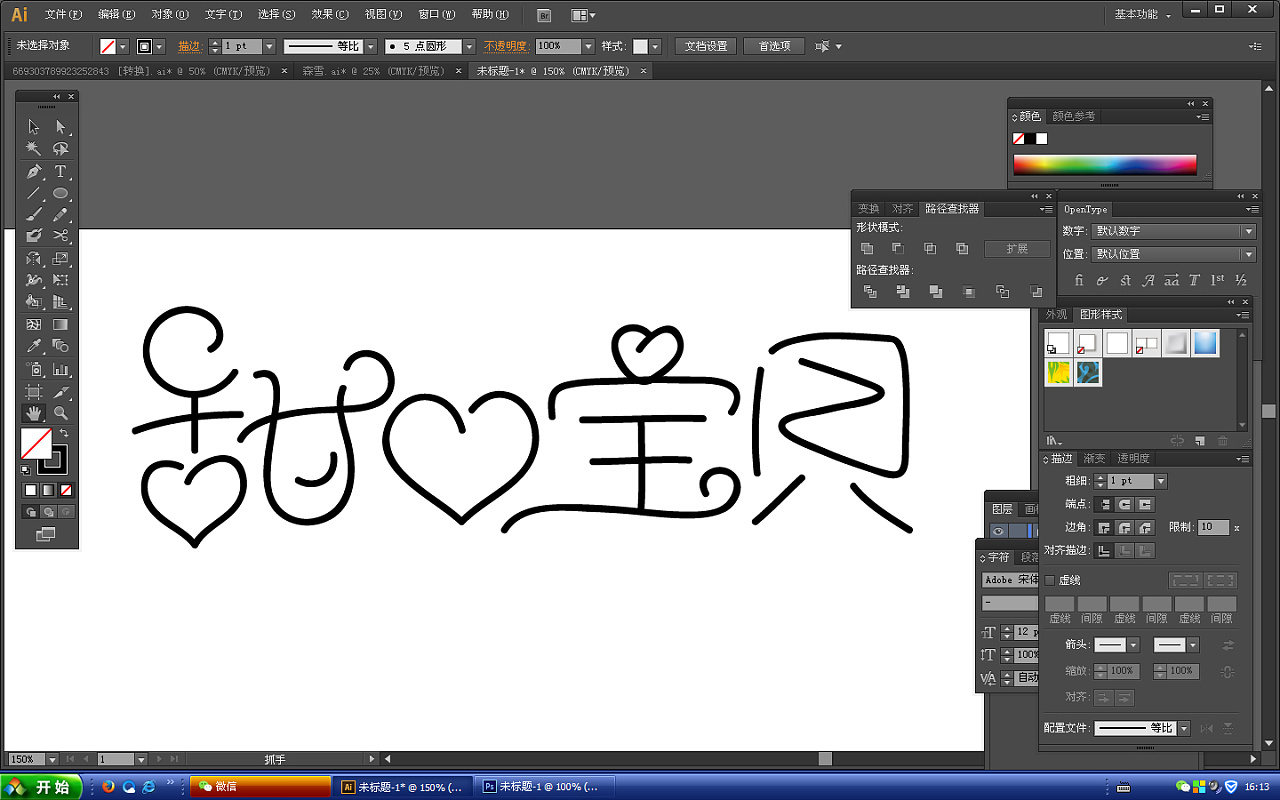Click the ordinals 1st OpenType icon
The image size is (1280, 800).
(x=1217, y=281)
